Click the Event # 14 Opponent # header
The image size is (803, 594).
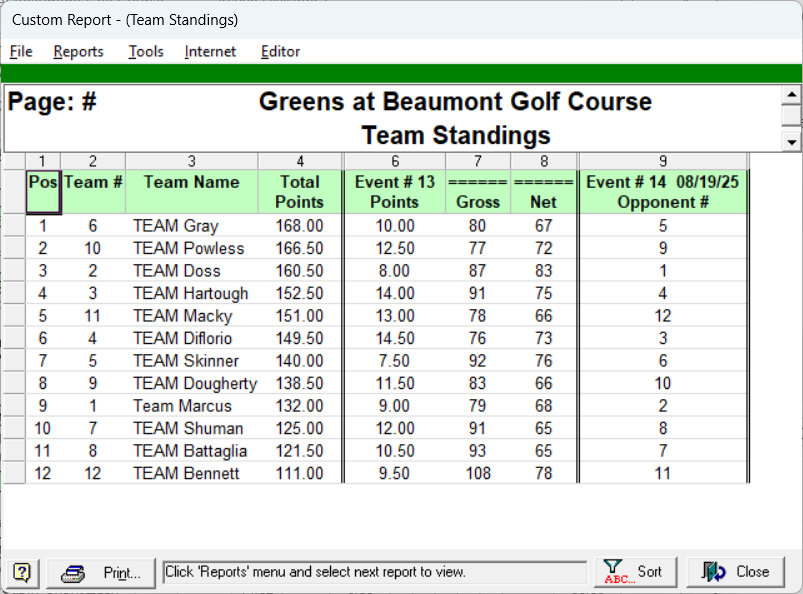[x=662, y=191]
